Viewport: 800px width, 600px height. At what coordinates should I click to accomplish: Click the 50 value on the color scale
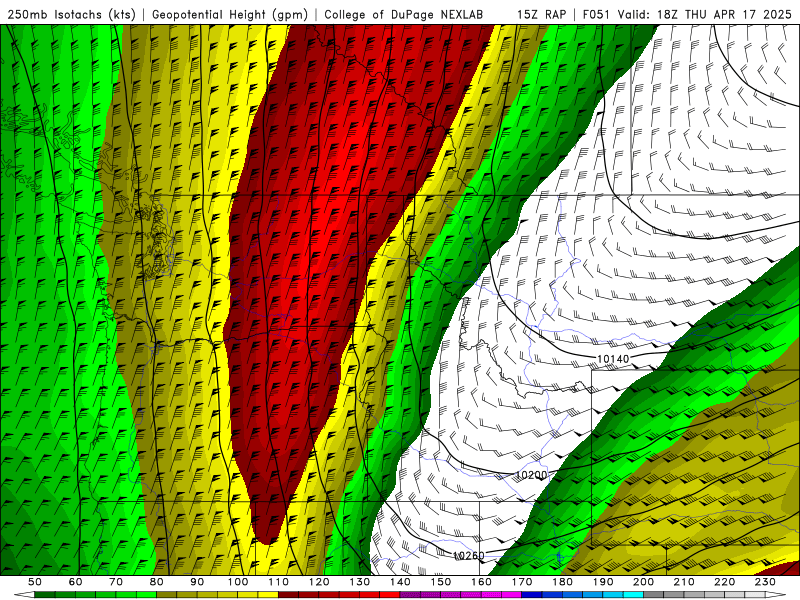[34, 582]
